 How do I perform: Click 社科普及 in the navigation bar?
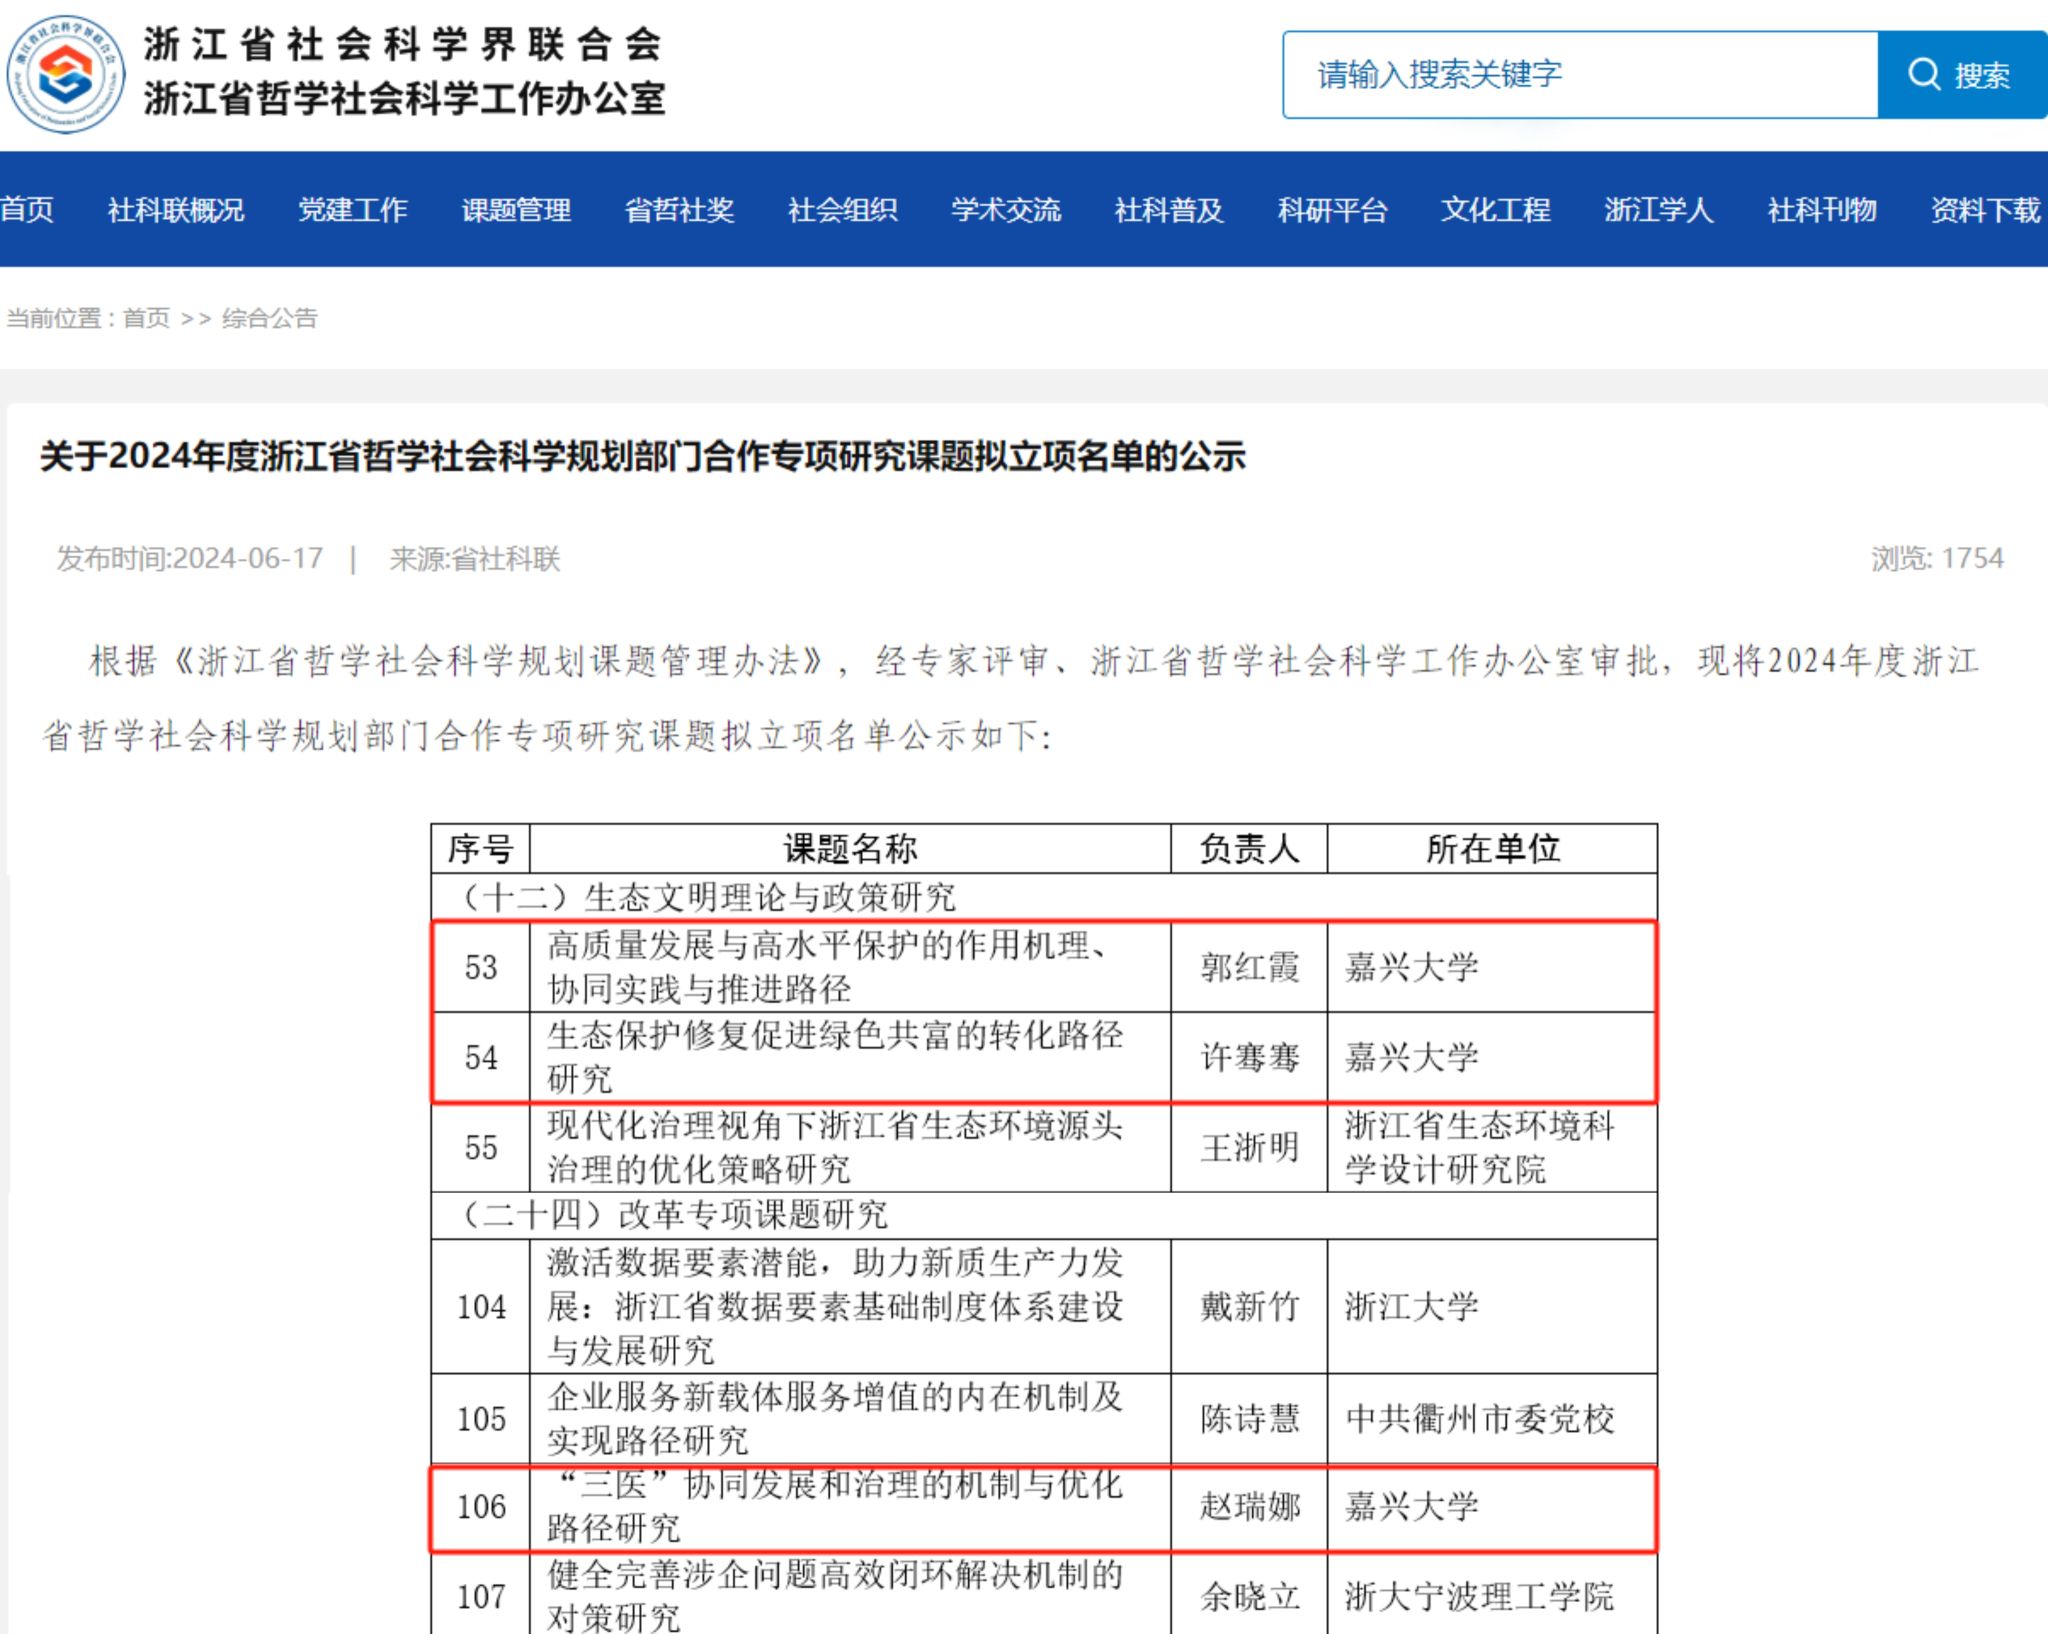click(x=1168, y=210)
